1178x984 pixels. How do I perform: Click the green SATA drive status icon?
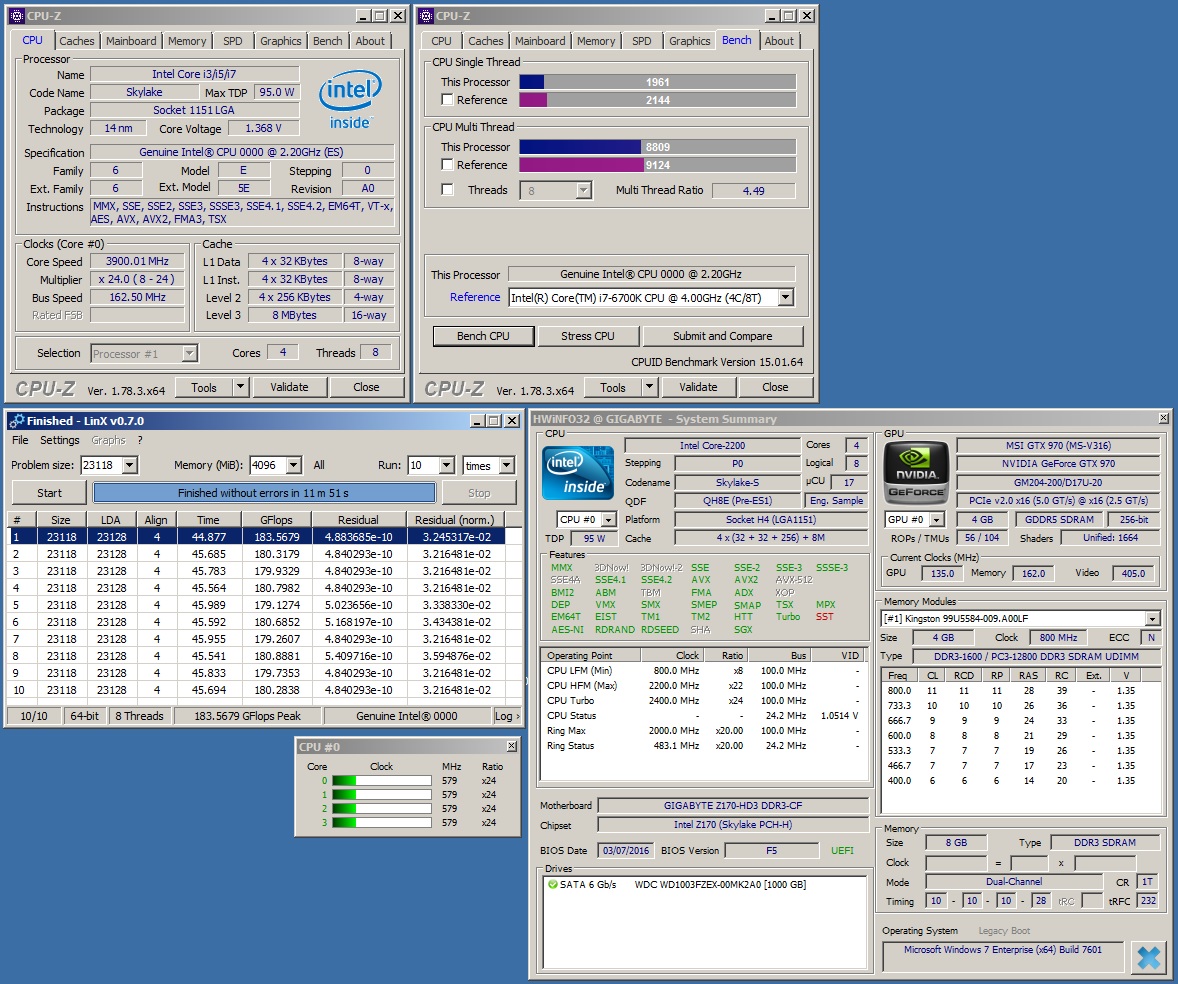(553, 884)
